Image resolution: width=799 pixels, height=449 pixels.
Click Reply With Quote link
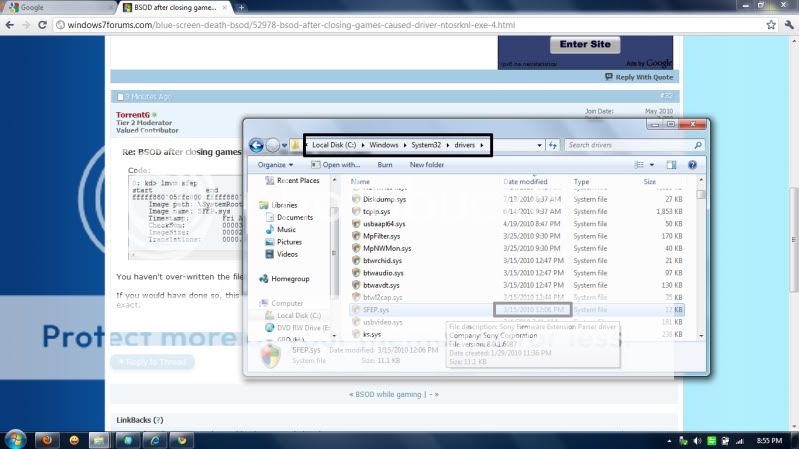pos(639,77)
